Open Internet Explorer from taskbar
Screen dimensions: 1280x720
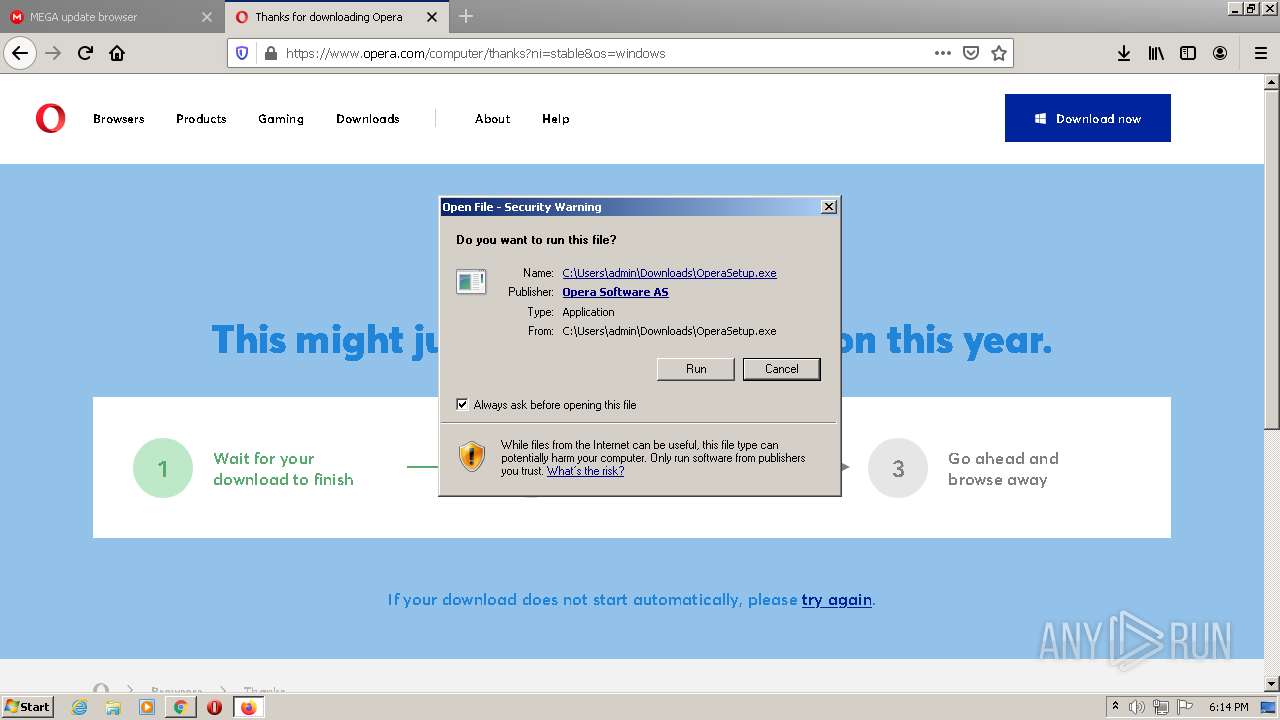pyautogui.click(x=80, y=707)
